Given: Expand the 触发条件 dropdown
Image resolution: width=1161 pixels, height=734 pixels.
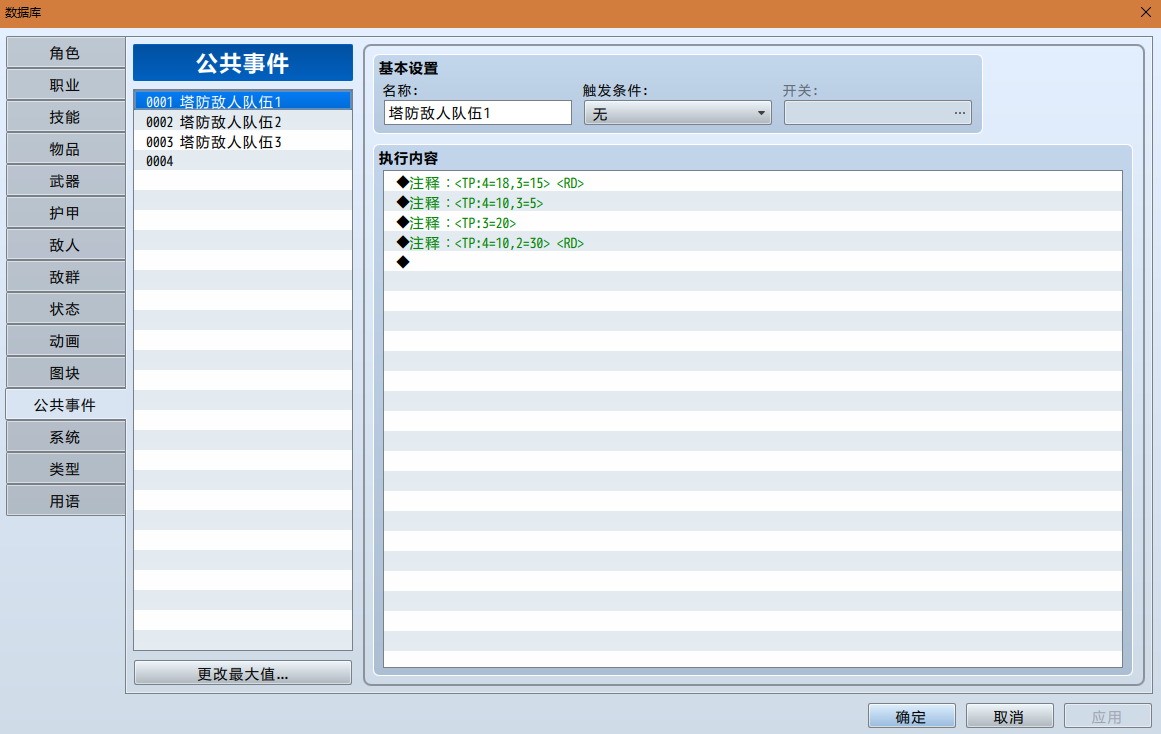Looking at the screenshot, I should click(x=677, y=113).
